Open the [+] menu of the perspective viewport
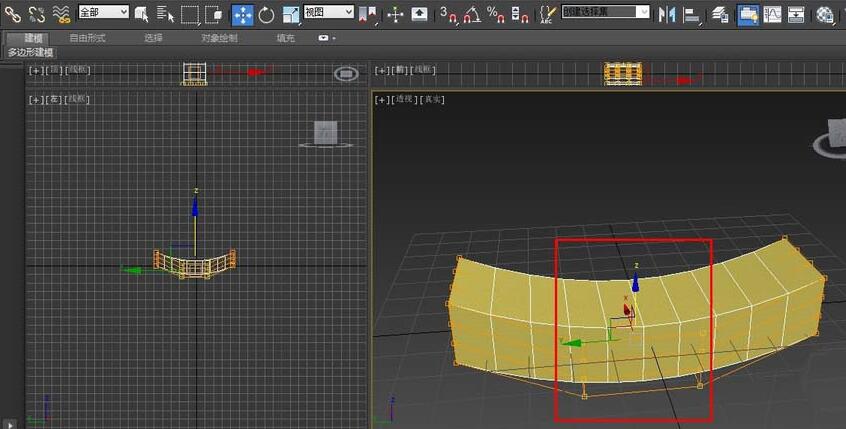This screenshot has width=846, height=429. click(381, 100)
